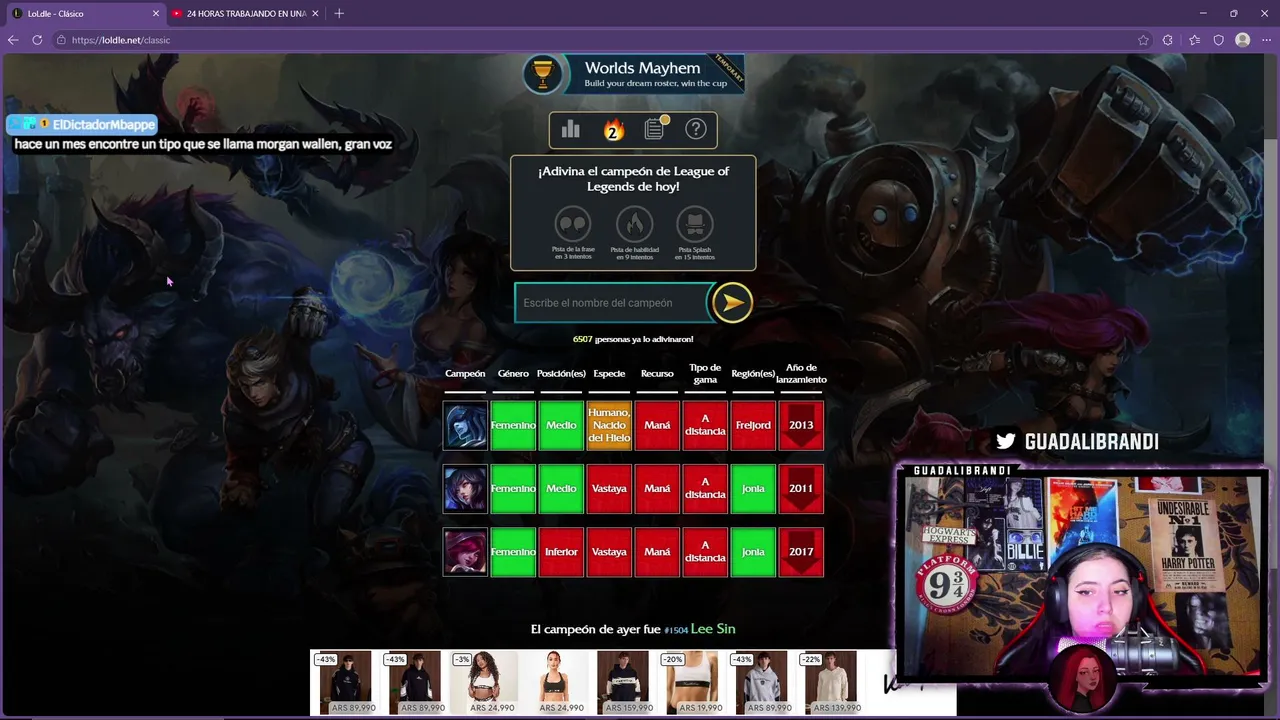Click the Posición(es) column header
The image size is (1280, 720).
561,374
